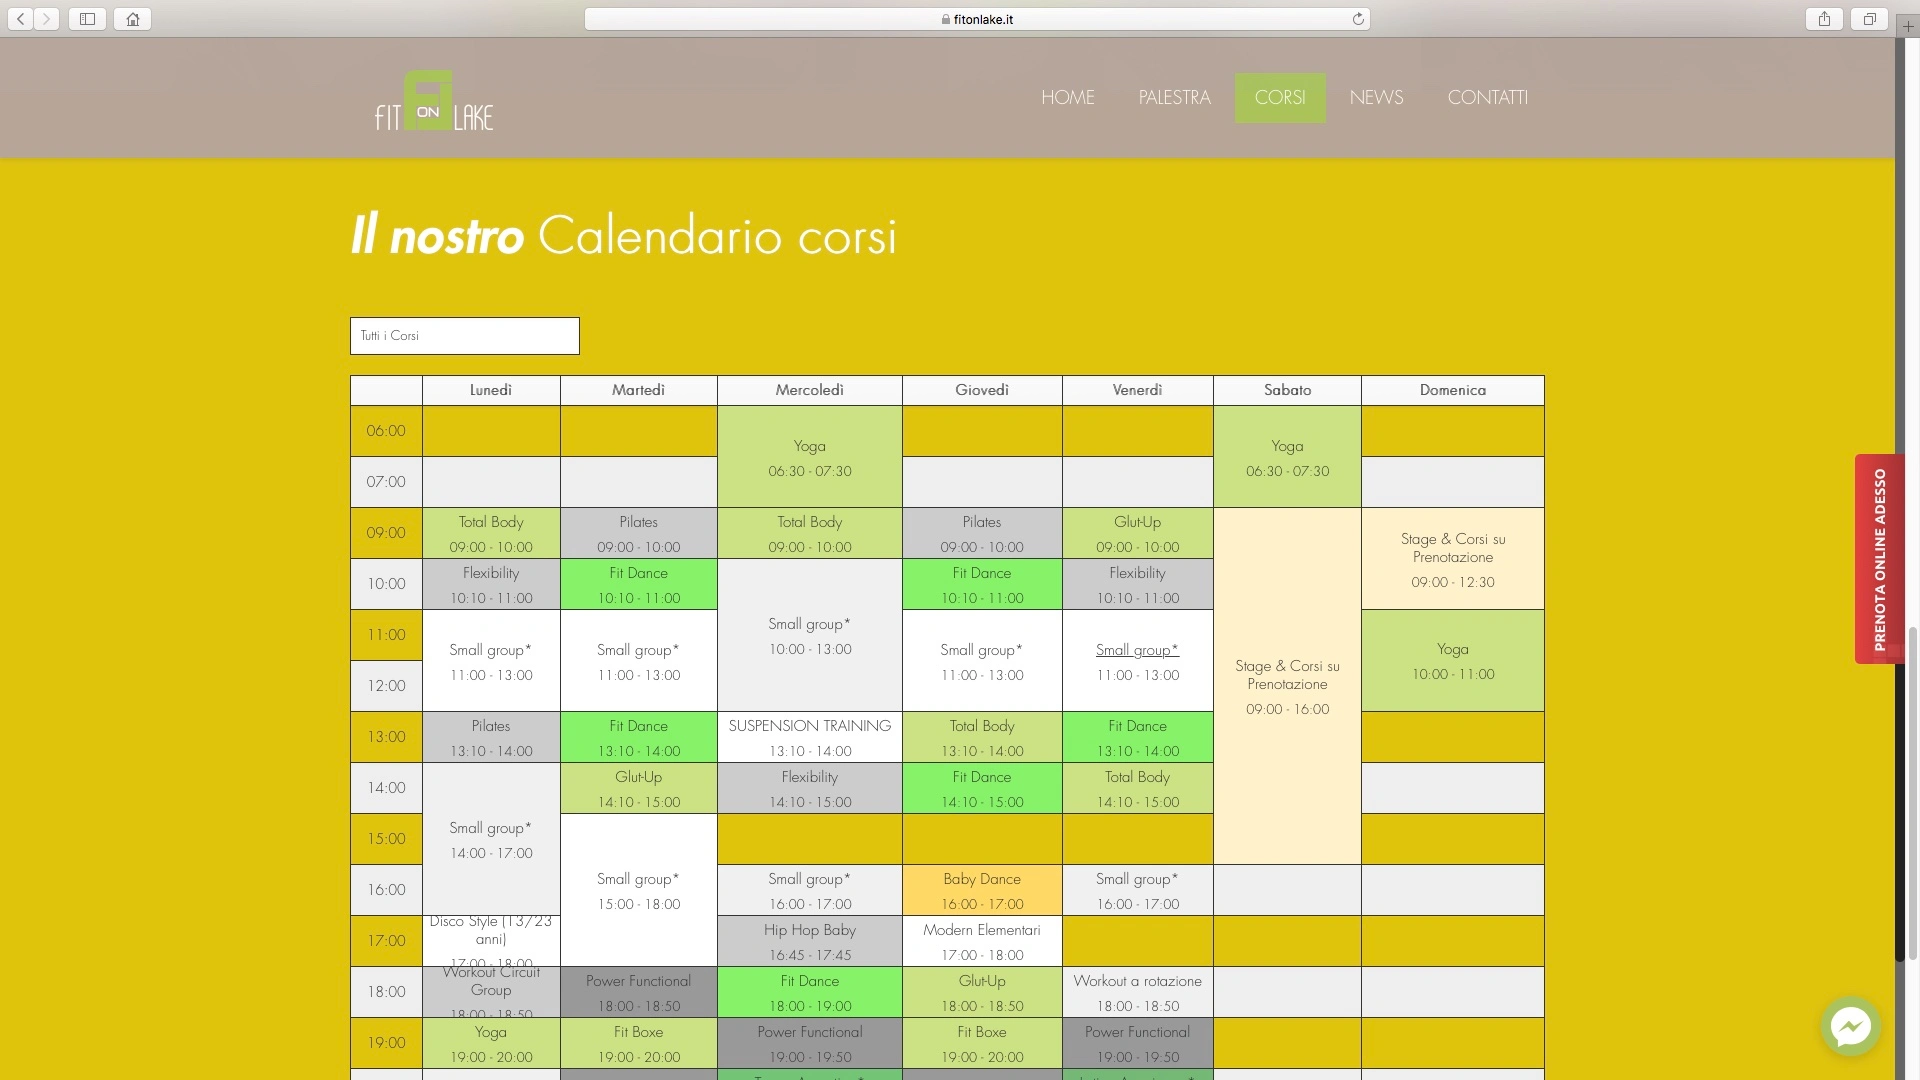Click the Fit On Lake logo
This screenshot has height=1080, width=1920.
coord(434,100)
